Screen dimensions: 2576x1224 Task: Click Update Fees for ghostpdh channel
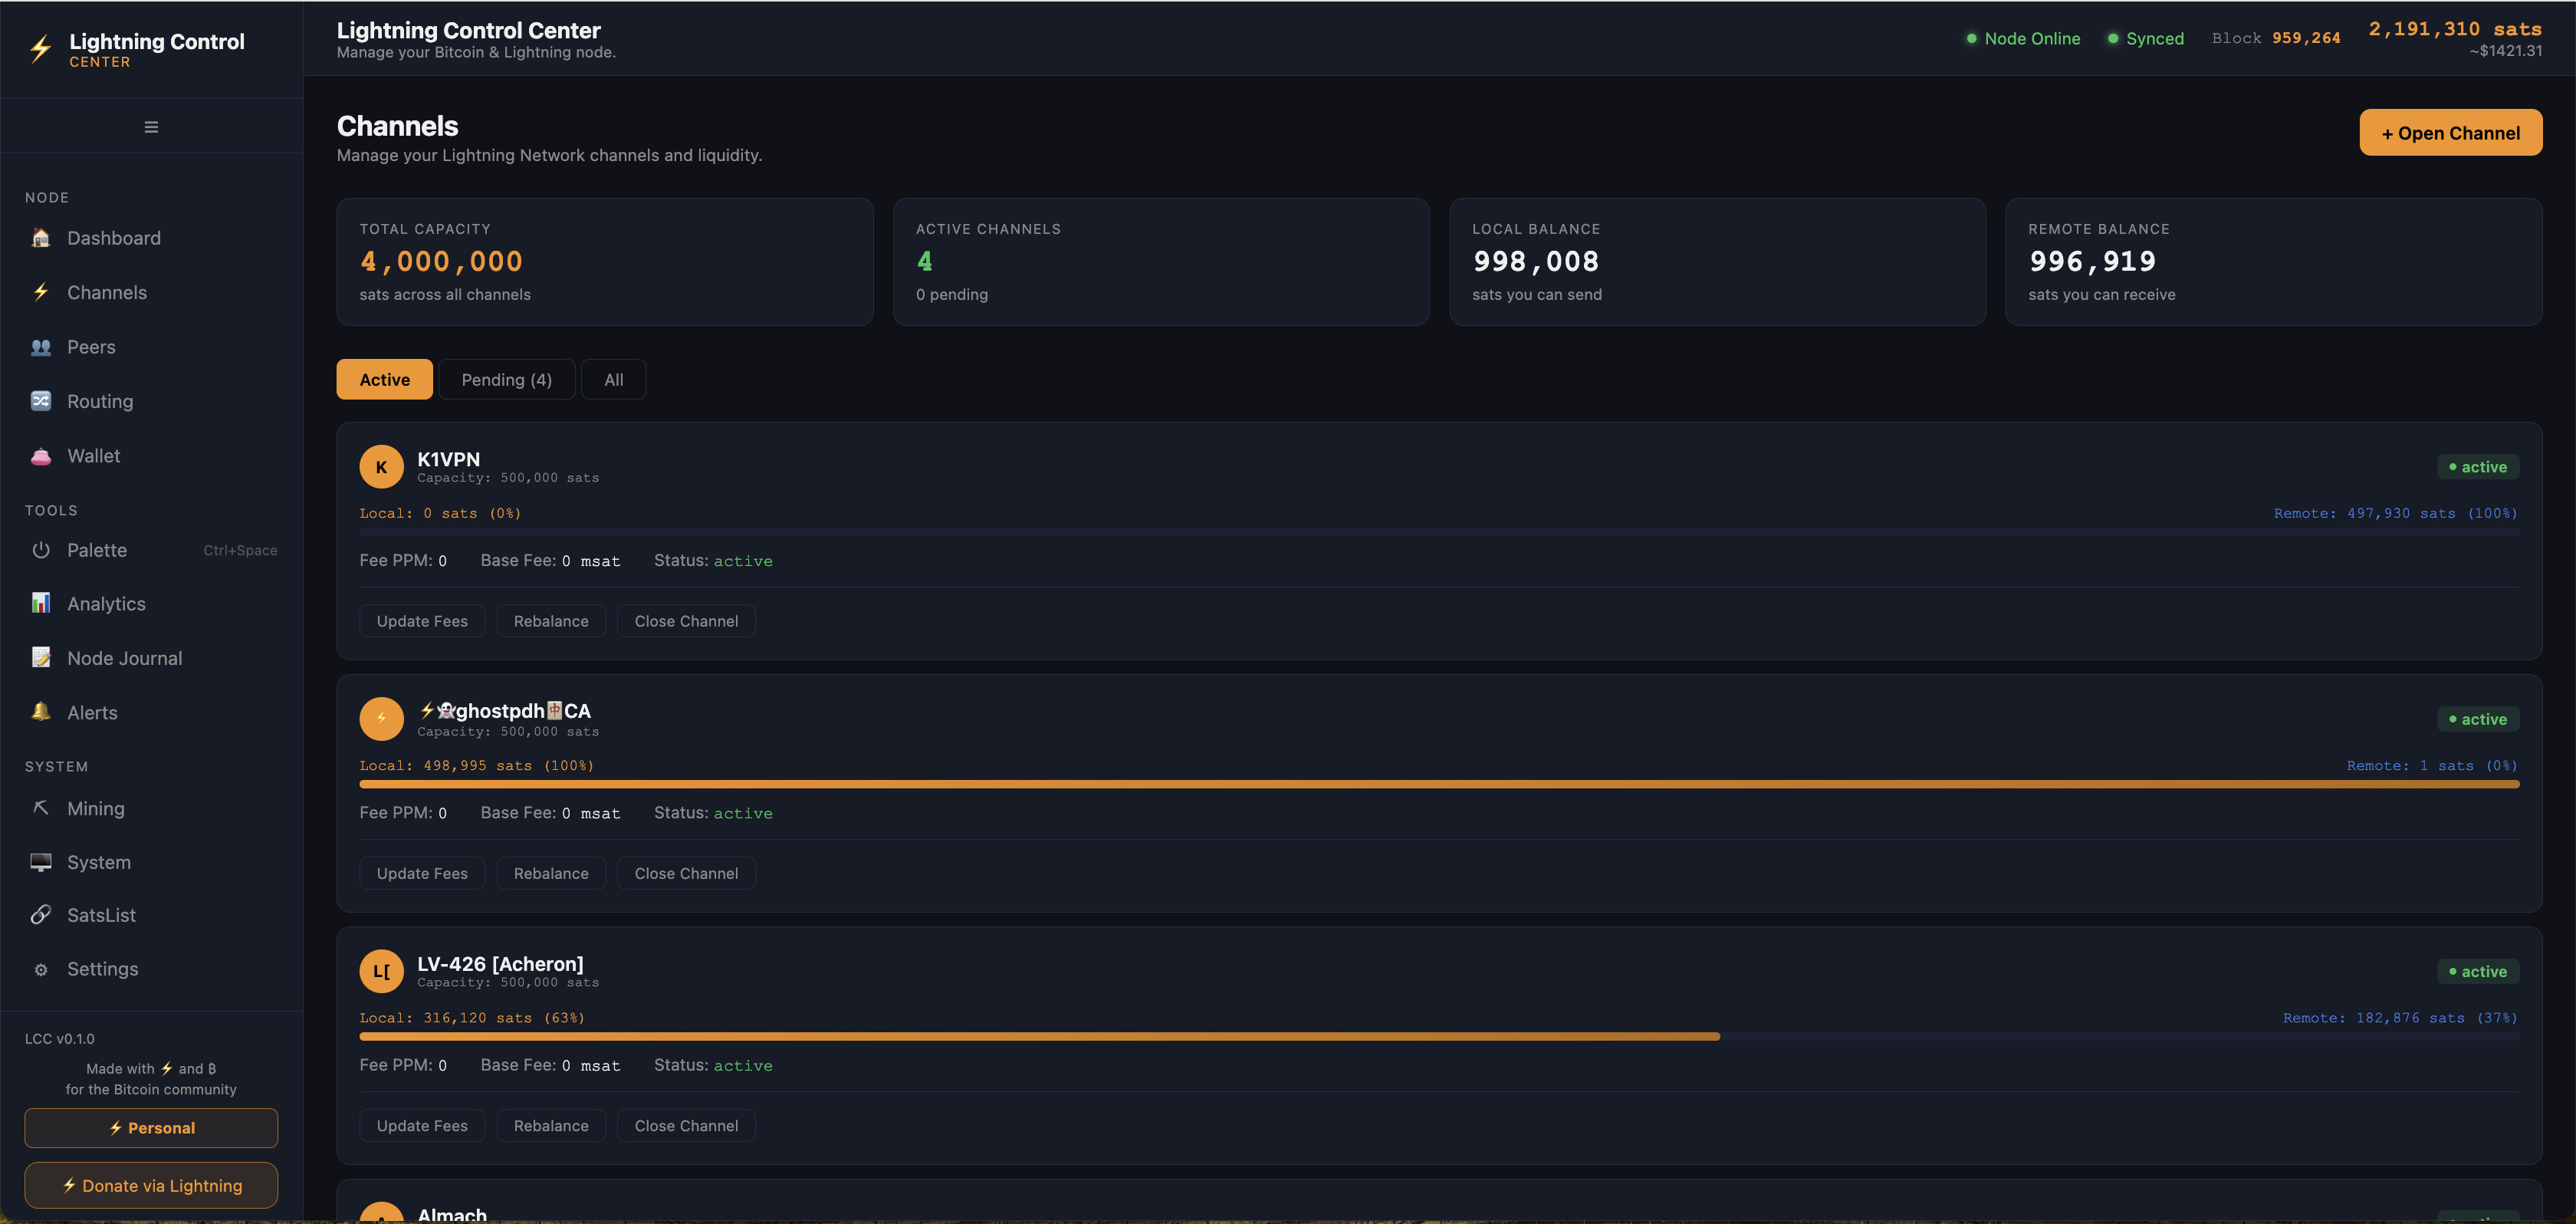422,873
